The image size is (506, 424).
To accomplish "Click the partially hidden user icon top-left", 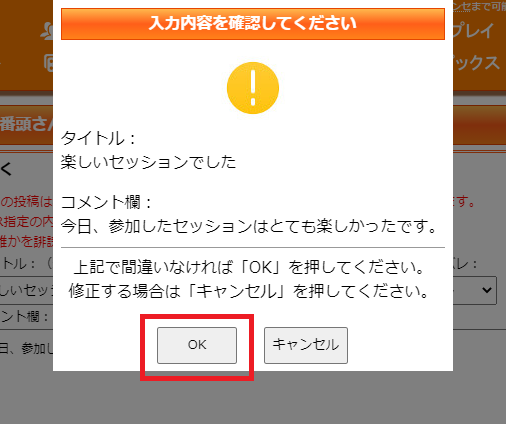I will pyautogui.click(x=47, y=31).
